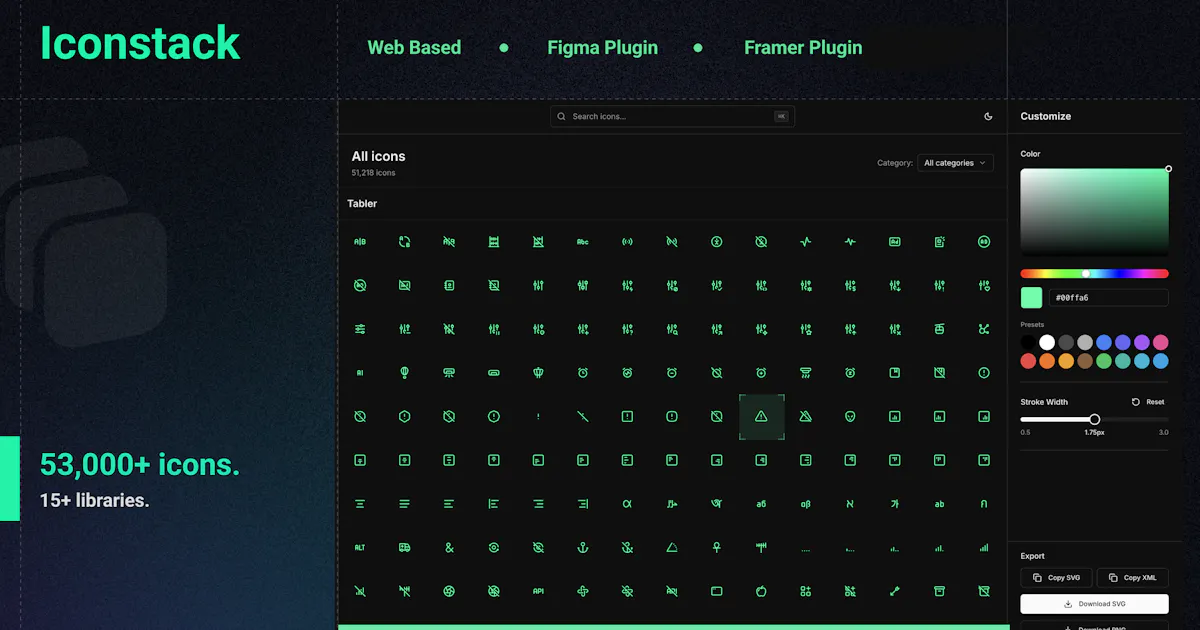Select the red preset color

(1028, 361)
